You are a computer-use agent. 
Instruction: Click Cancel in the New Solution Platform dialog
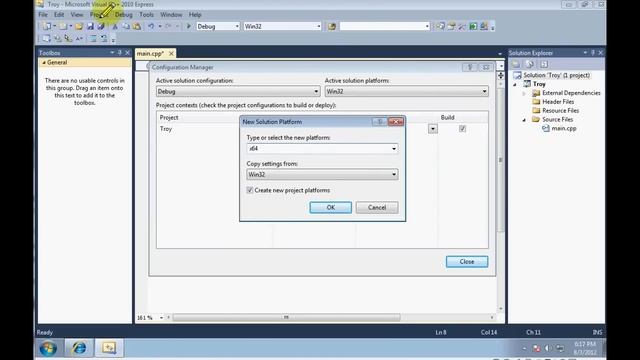[x=377, y=207]
